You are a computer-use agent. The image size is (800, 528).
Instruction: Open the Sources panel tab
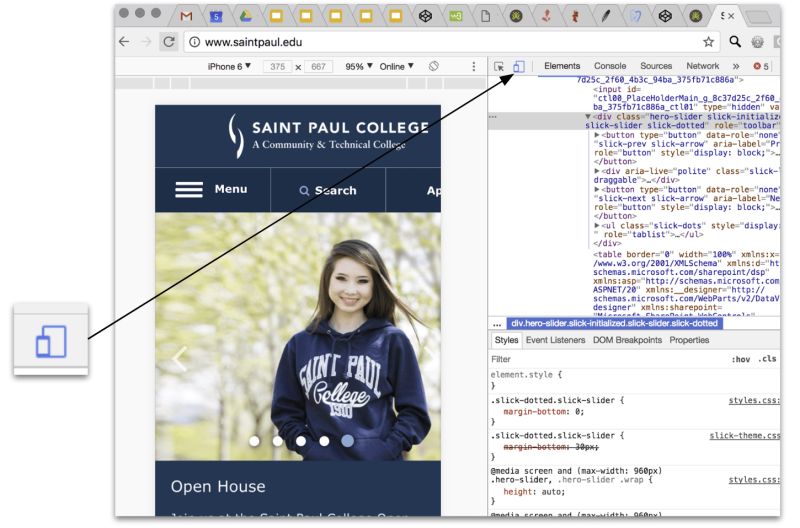(x=656, y=66)
